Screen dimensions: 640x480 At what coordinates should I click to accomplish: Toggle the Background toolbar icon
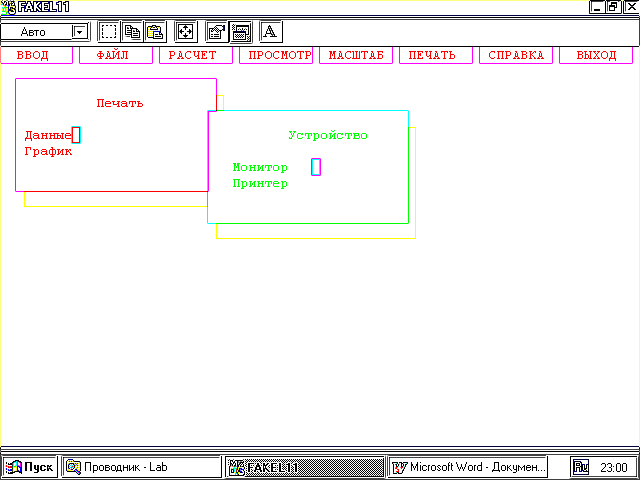pos(241,32)
